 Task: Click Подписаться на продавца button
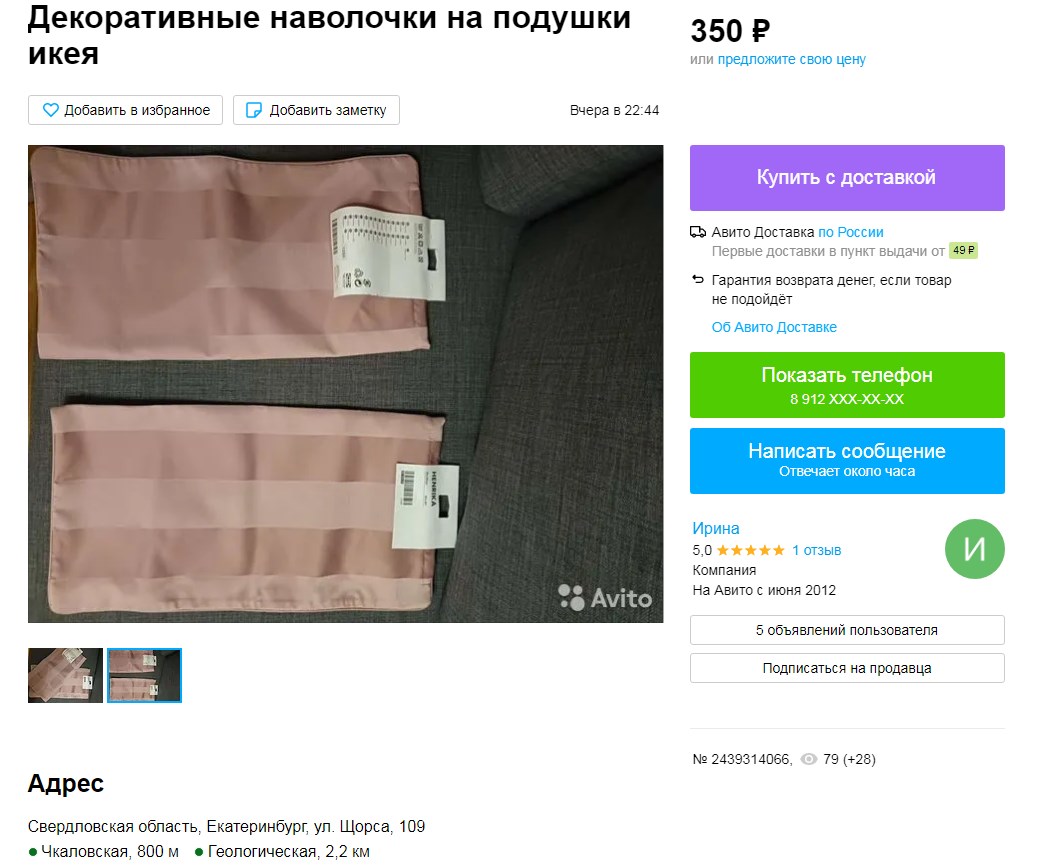[x=847, y=668]
